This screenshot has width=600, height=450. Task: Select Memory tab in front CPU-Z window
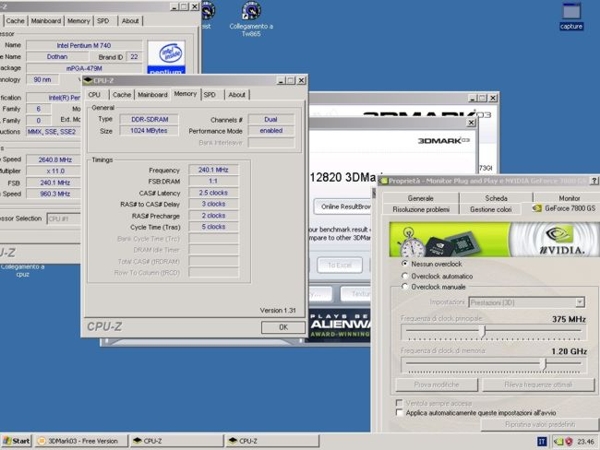(x=185, y=94)
